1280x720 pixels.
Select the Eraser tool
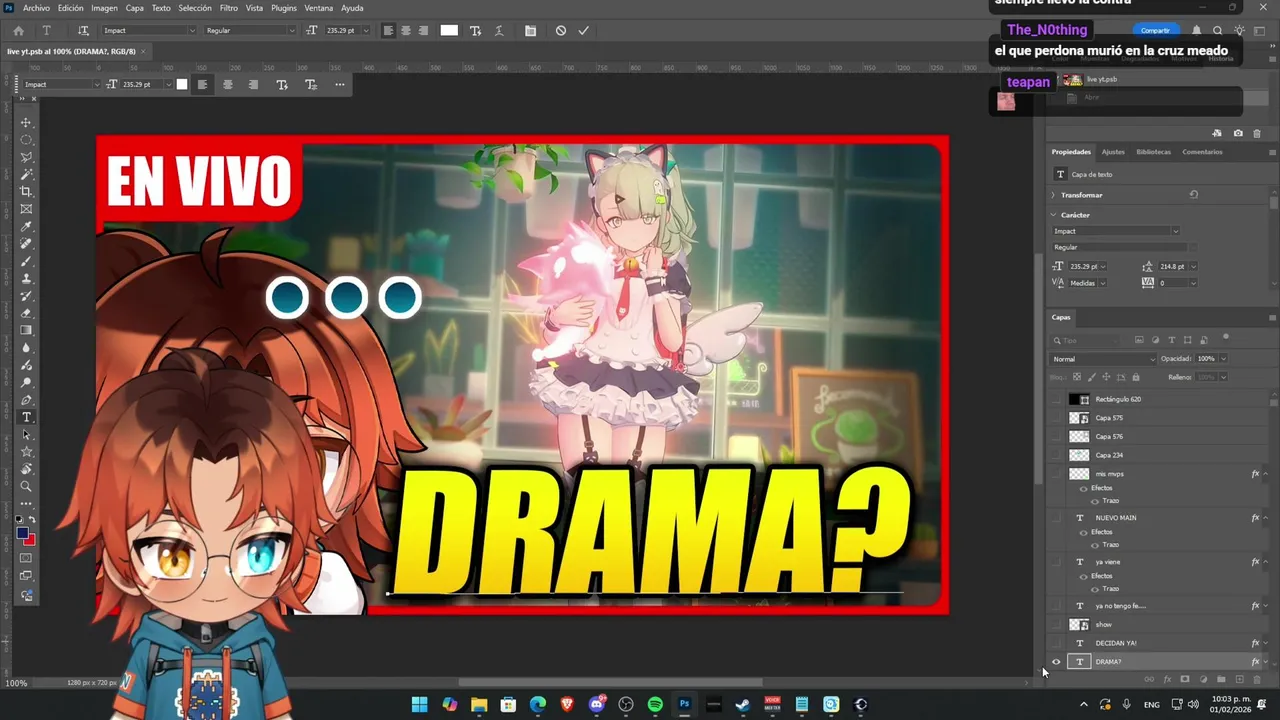pos(26,313)
